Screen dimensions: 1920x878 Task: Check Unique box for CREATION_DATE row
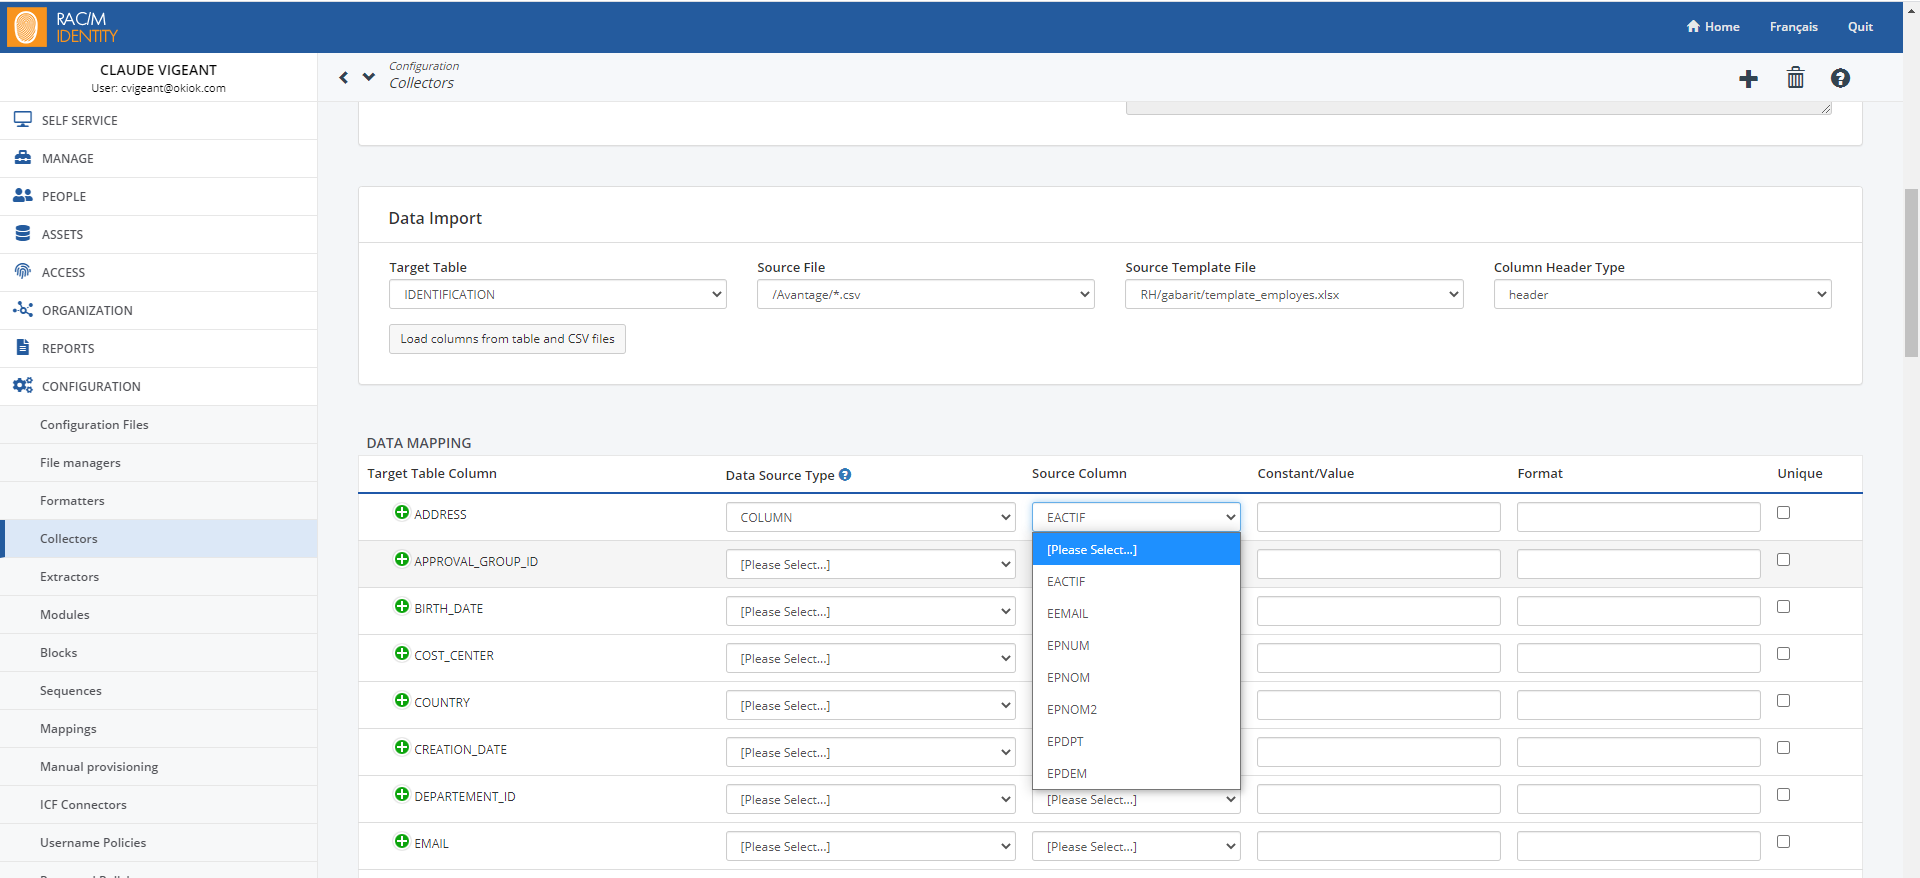[x=1783, y=748]
